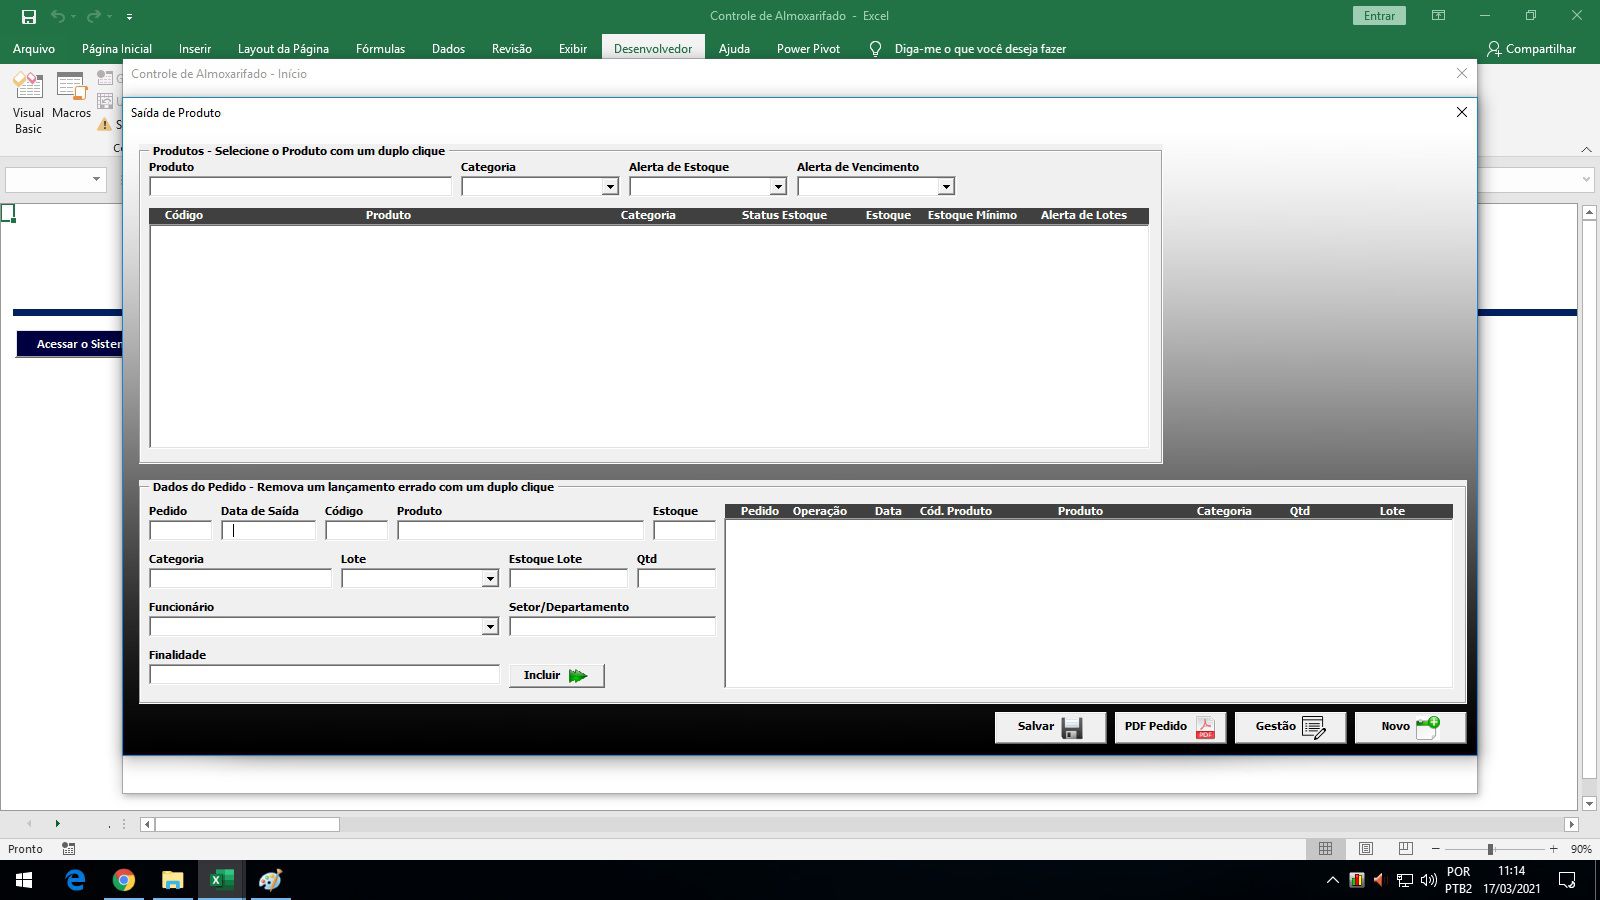Open the Alerta de Estoque dropdown
The width and height of the screenshot is (1600, 900).
778,187
